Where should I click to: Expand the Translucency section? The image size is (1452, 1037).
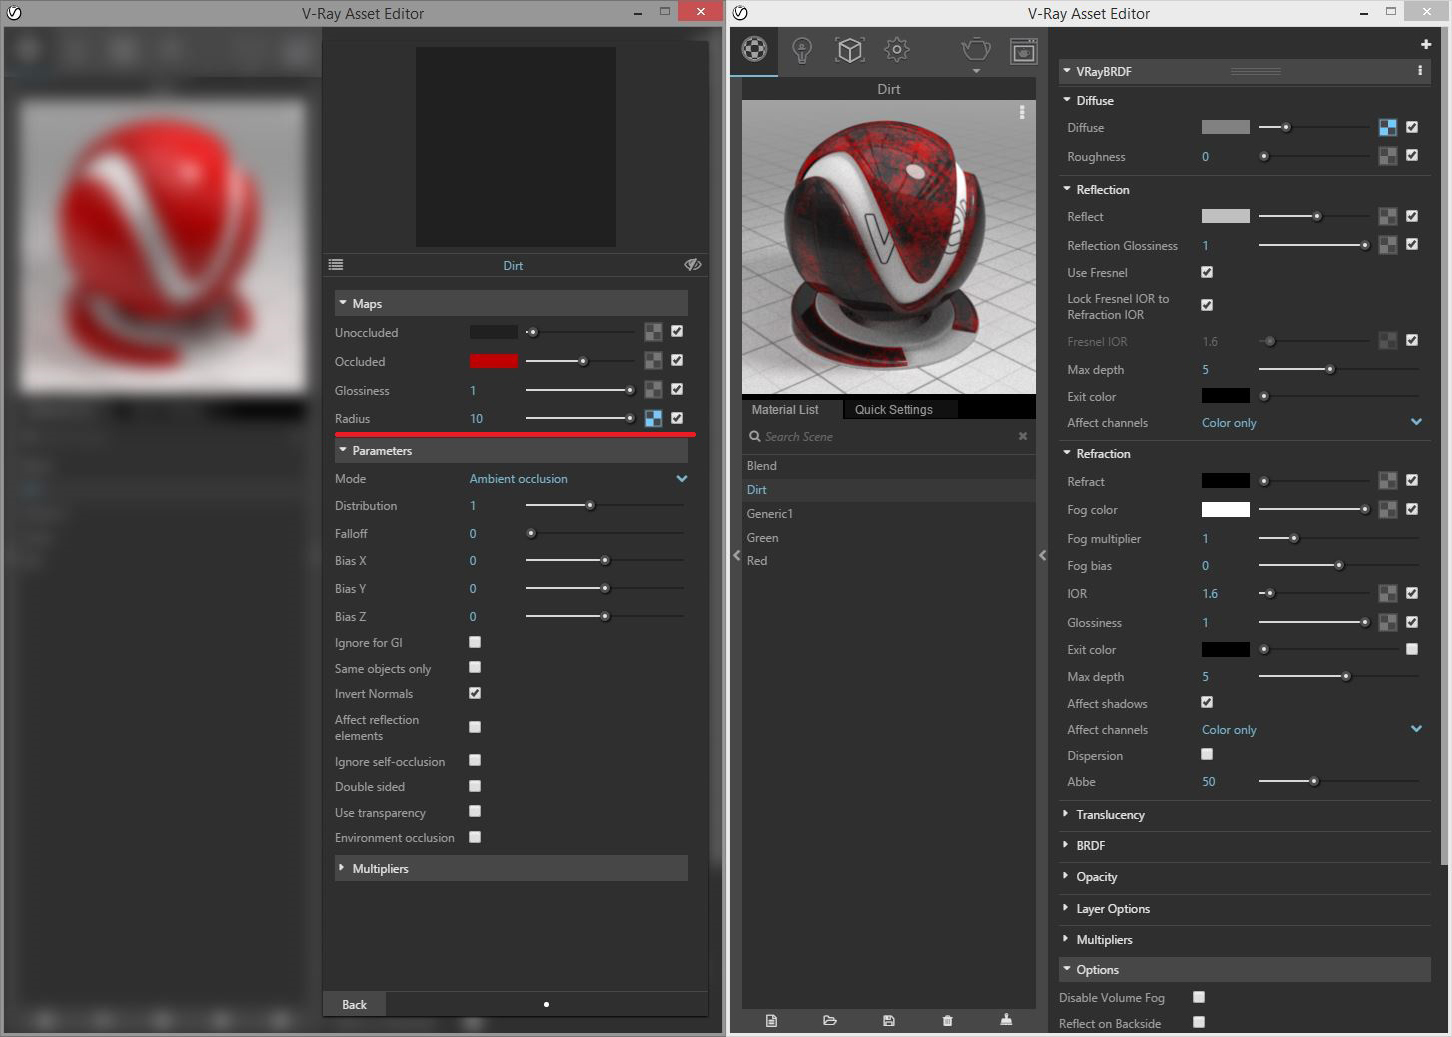pos(1245,815)
